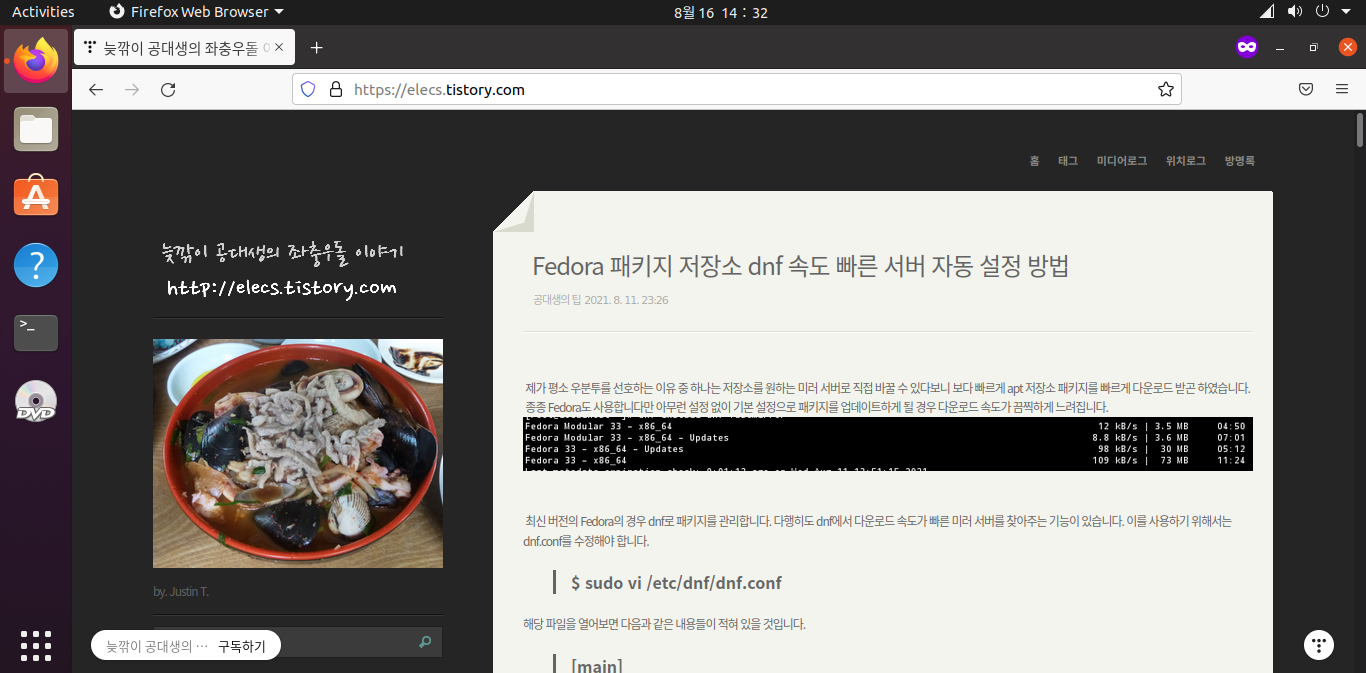Click the 구독하기 subscribe button
This screenshot has width=1366, height=673.
click(x=242, y=646)
